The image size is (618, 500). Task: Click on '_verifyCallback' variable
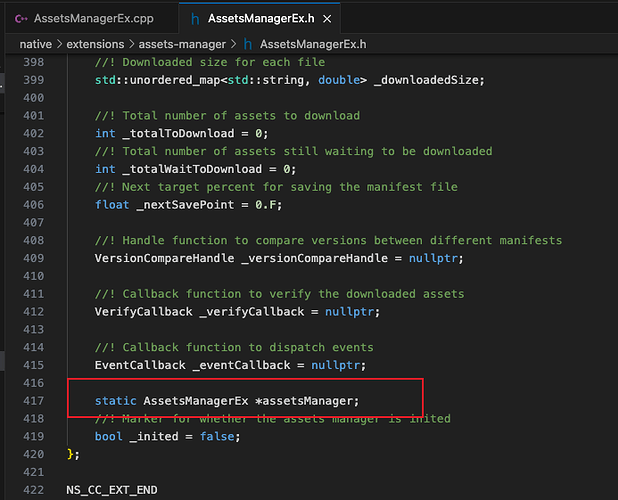[252, 312]
